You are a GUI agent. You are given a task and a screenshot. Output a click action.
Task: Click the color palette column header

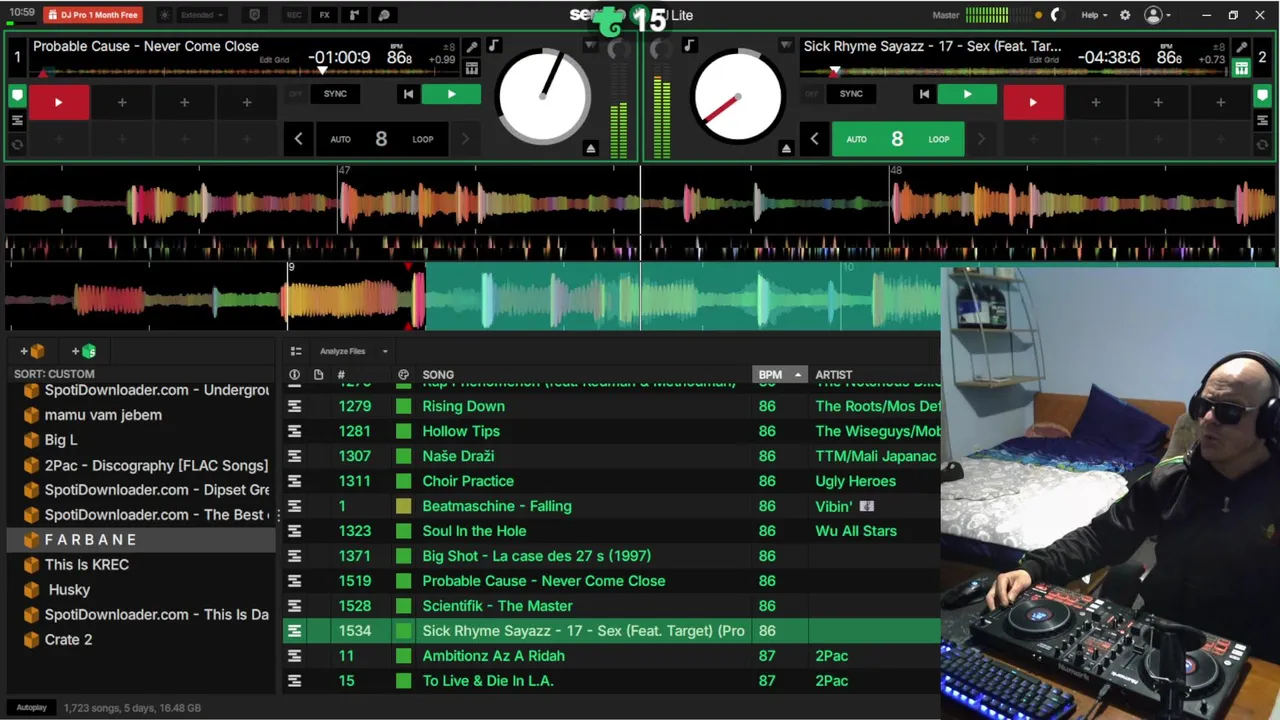(x=403, y=375)
